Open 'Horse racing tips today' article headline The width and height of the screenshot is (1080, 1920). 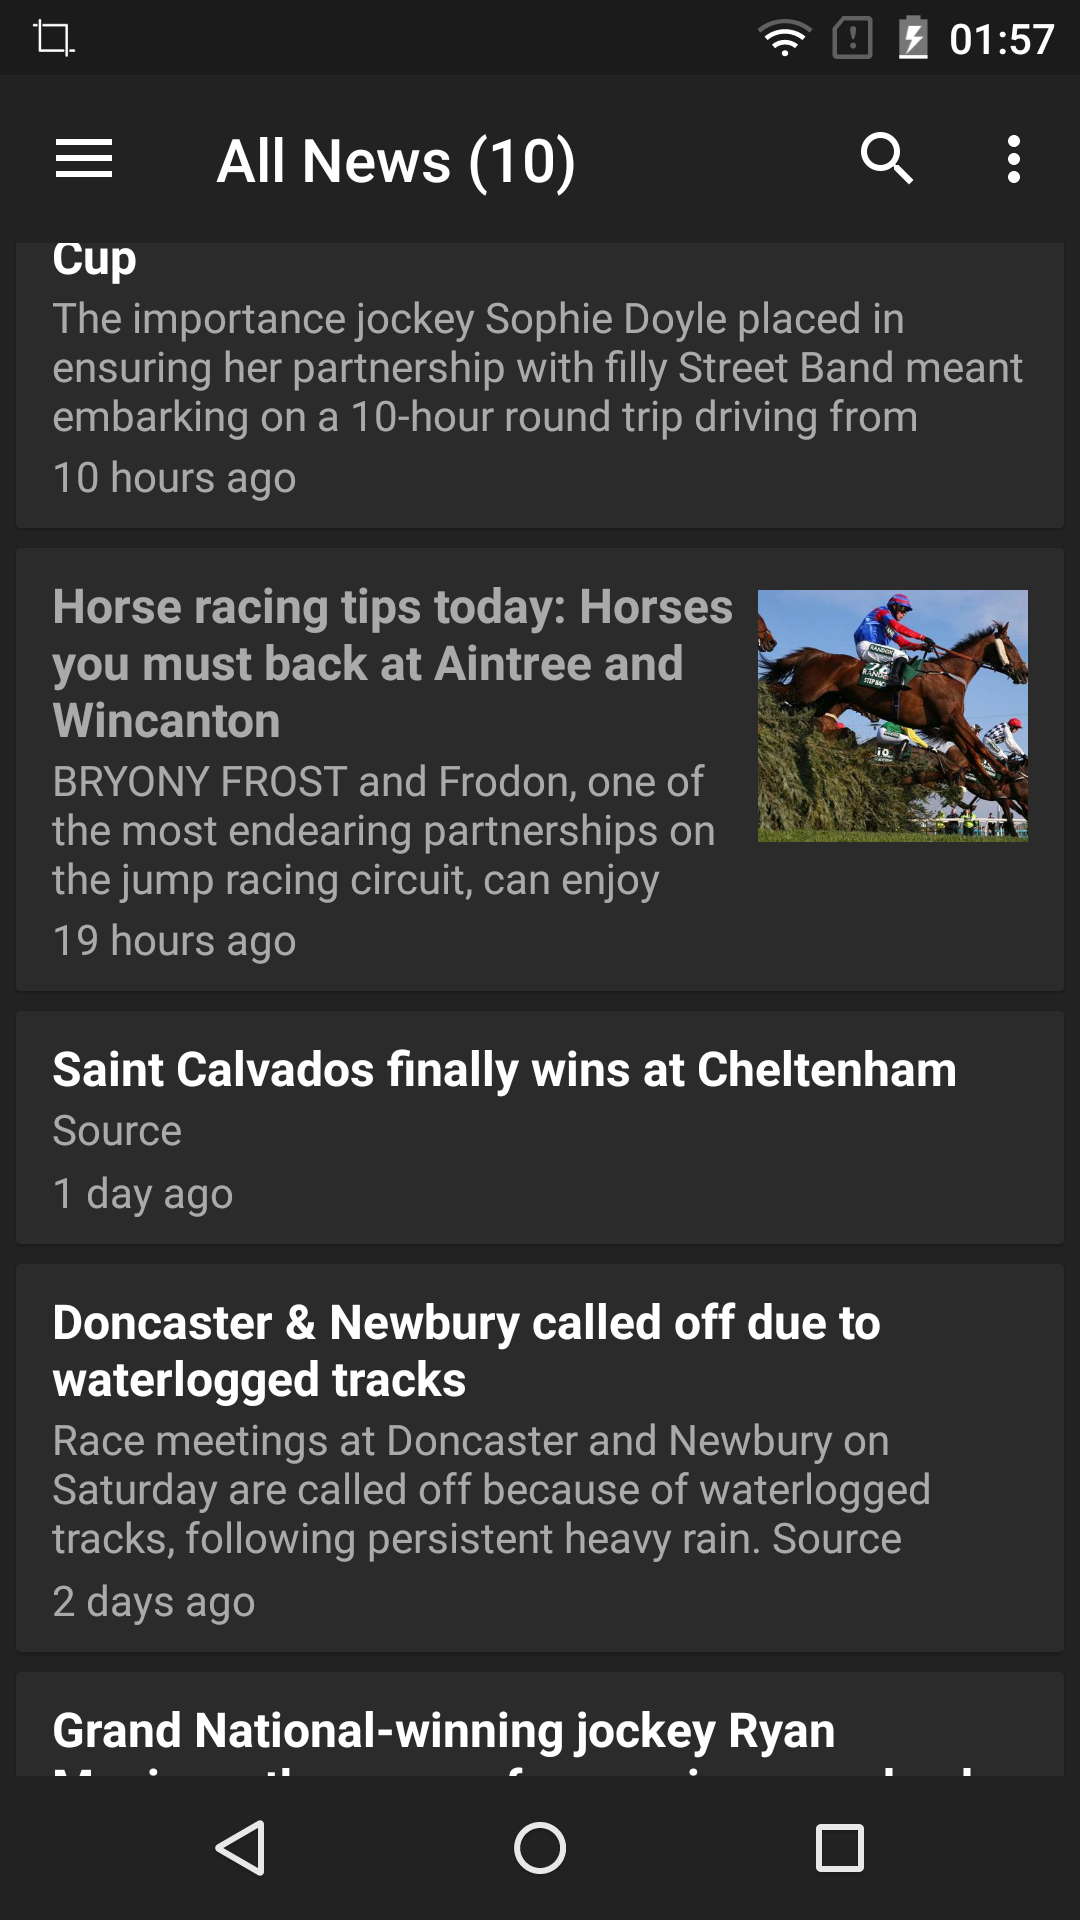tap(392, 663)
